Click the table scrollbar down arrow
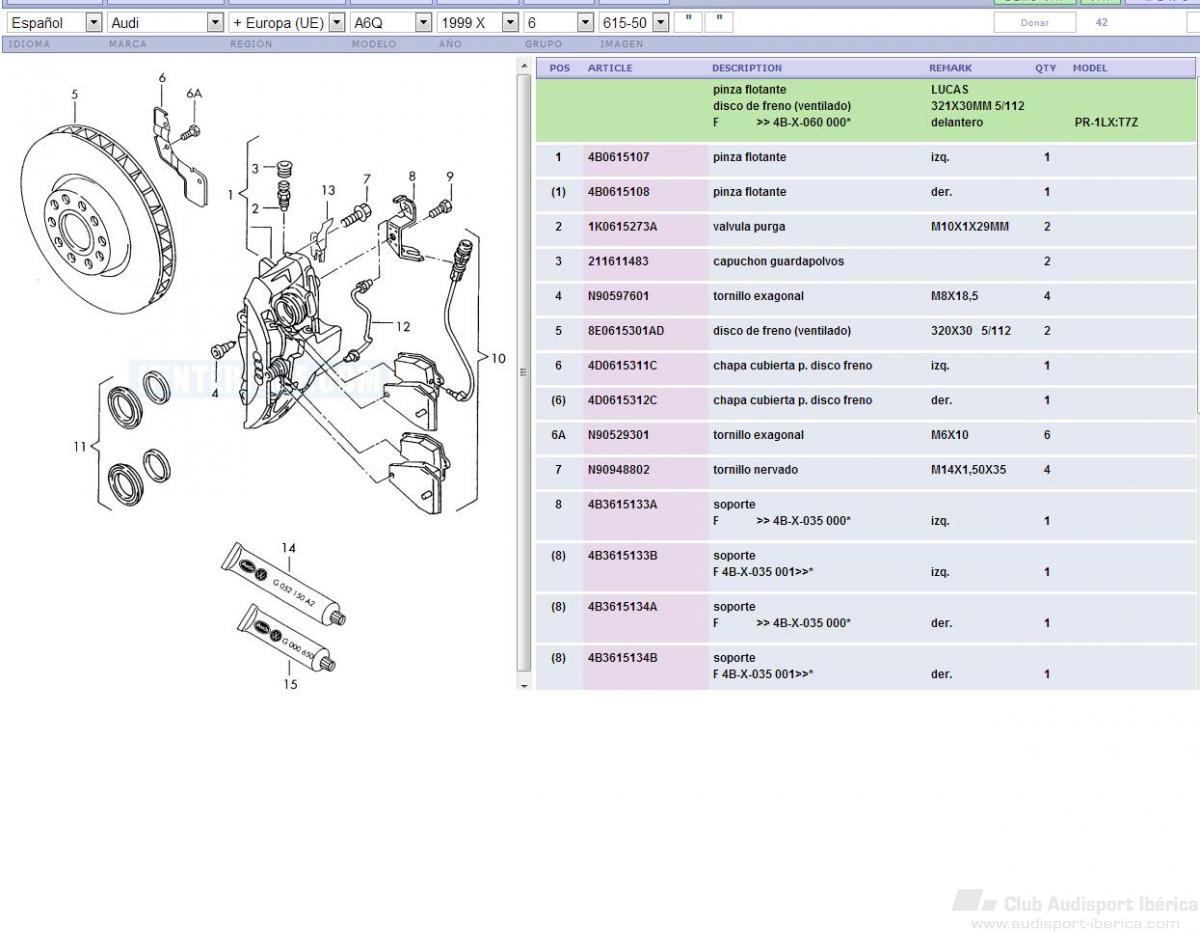The width and height of the screenshot is (1200, 932). pyautogui.click(x=525, y=686)
